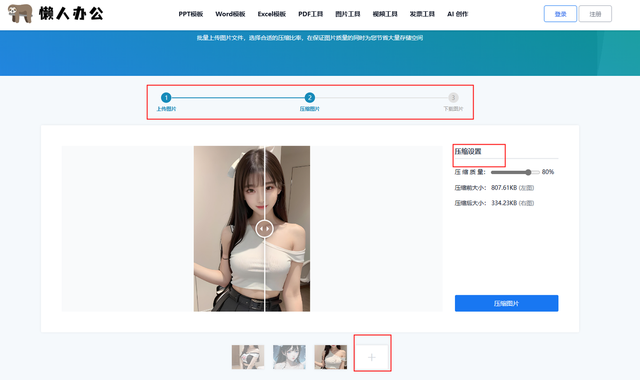The height and width of the screenshot is (380, 640).
Task: Select the first image thumbnail
Action: [248, 357]
